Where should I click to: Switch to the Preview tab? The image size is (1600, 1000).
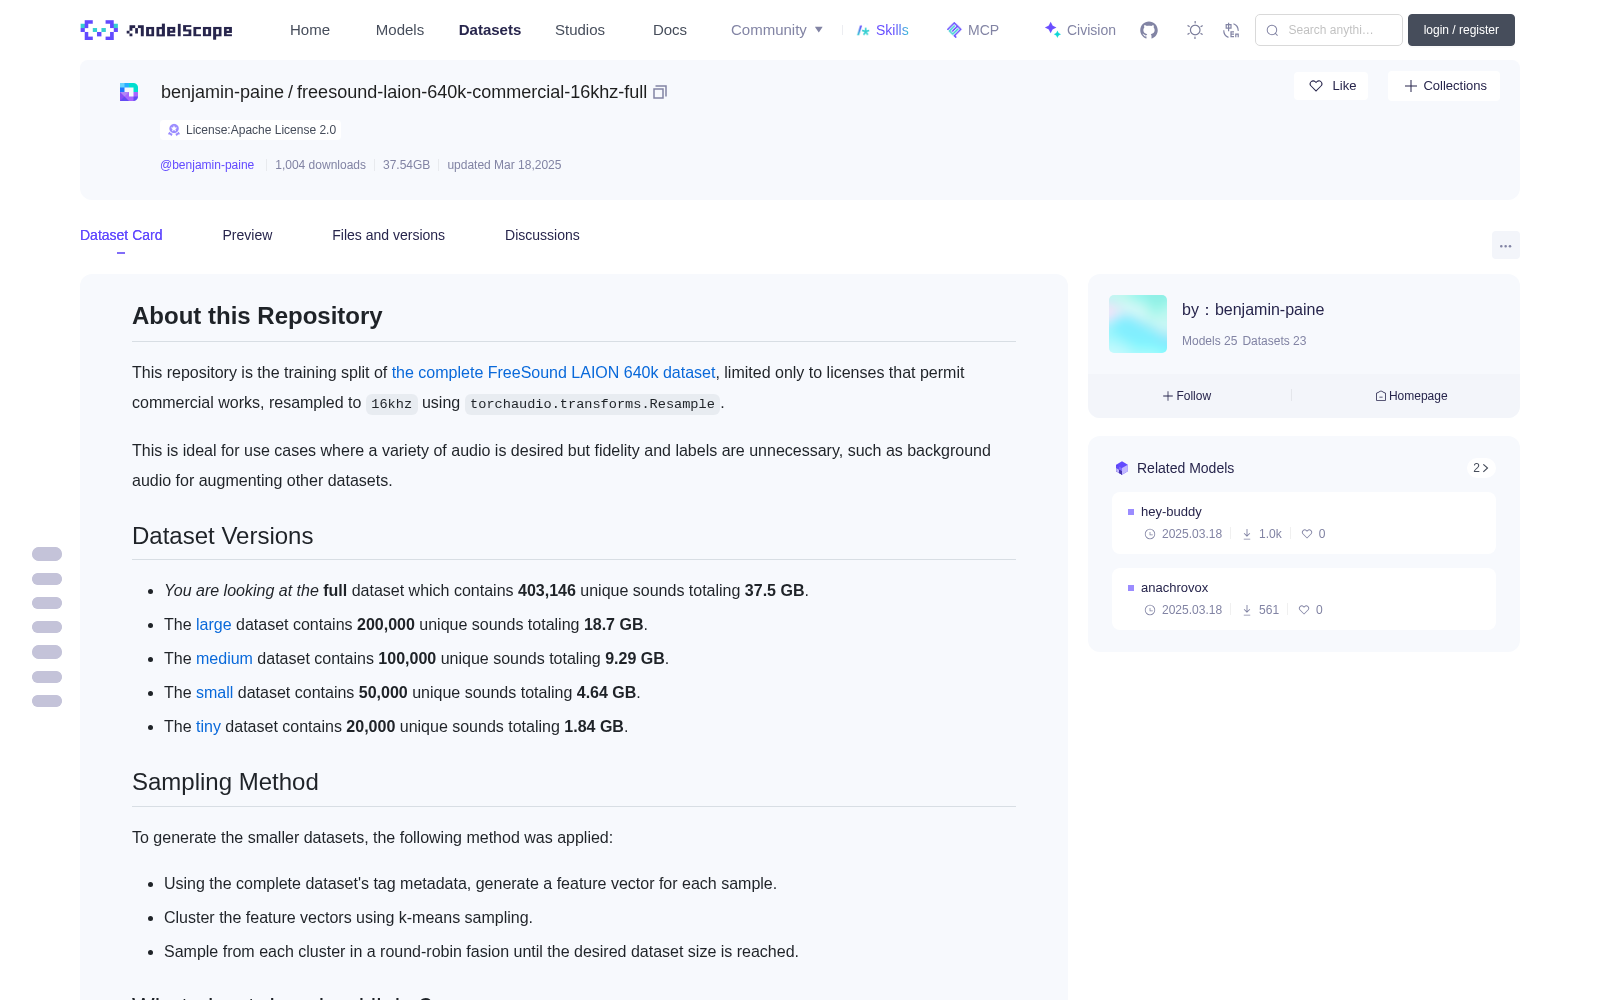point(247,235)
